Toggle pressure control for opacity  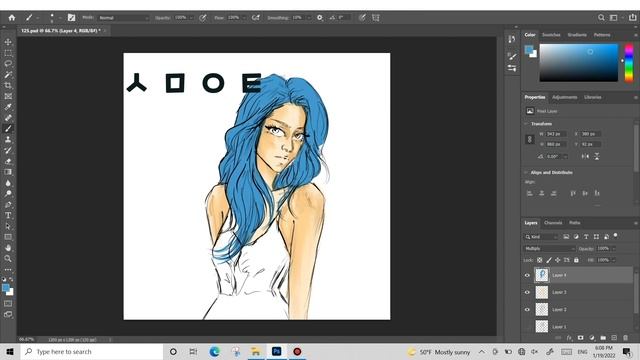point(202,18)
